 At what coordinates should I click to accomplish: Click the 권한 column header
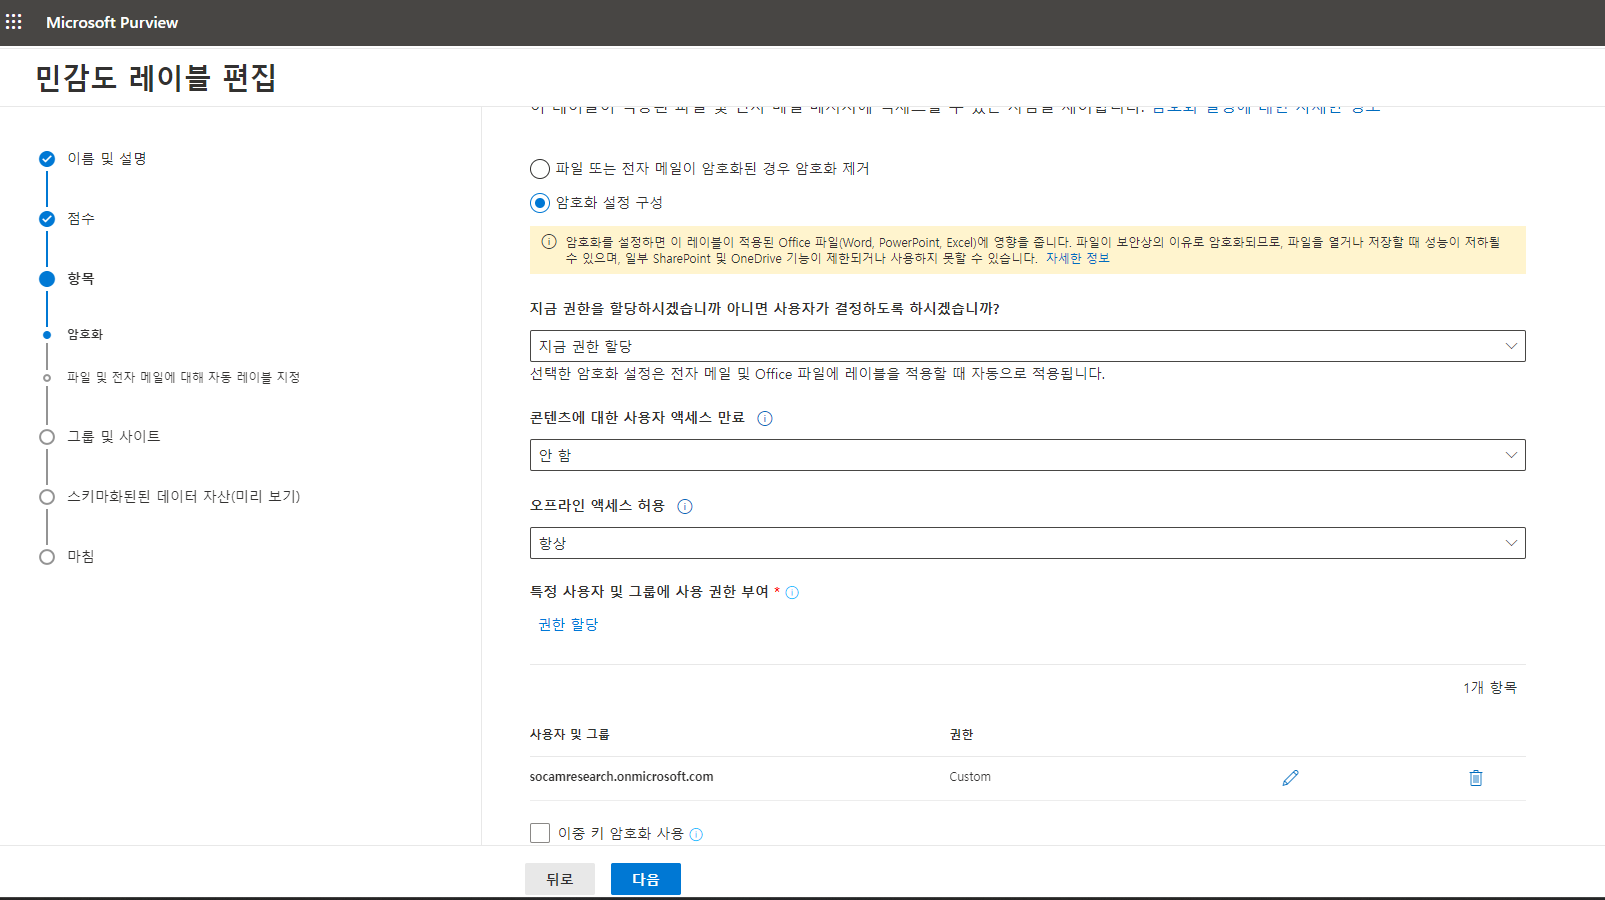click(961, 735)
